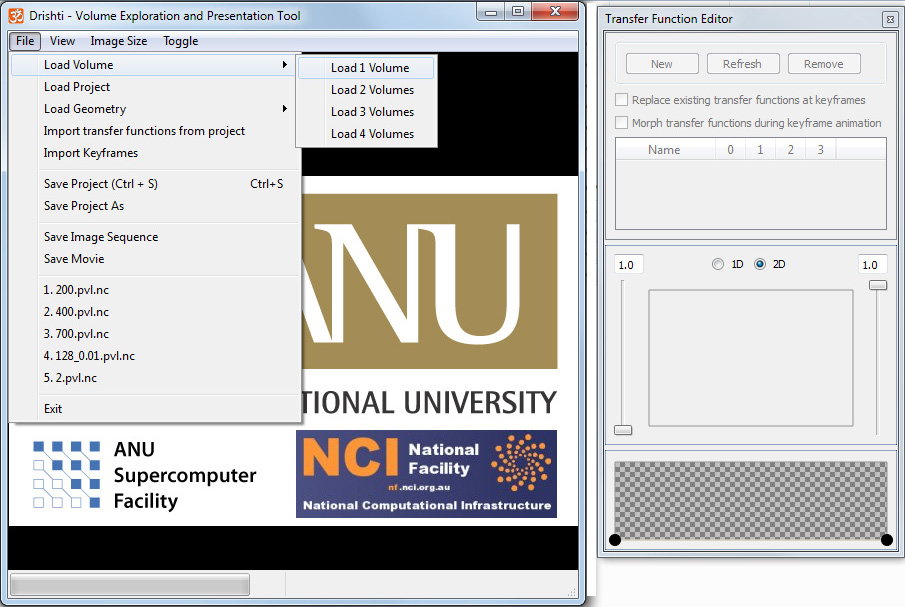
Task: Click the Name column header
Action: tap(665, 150)
